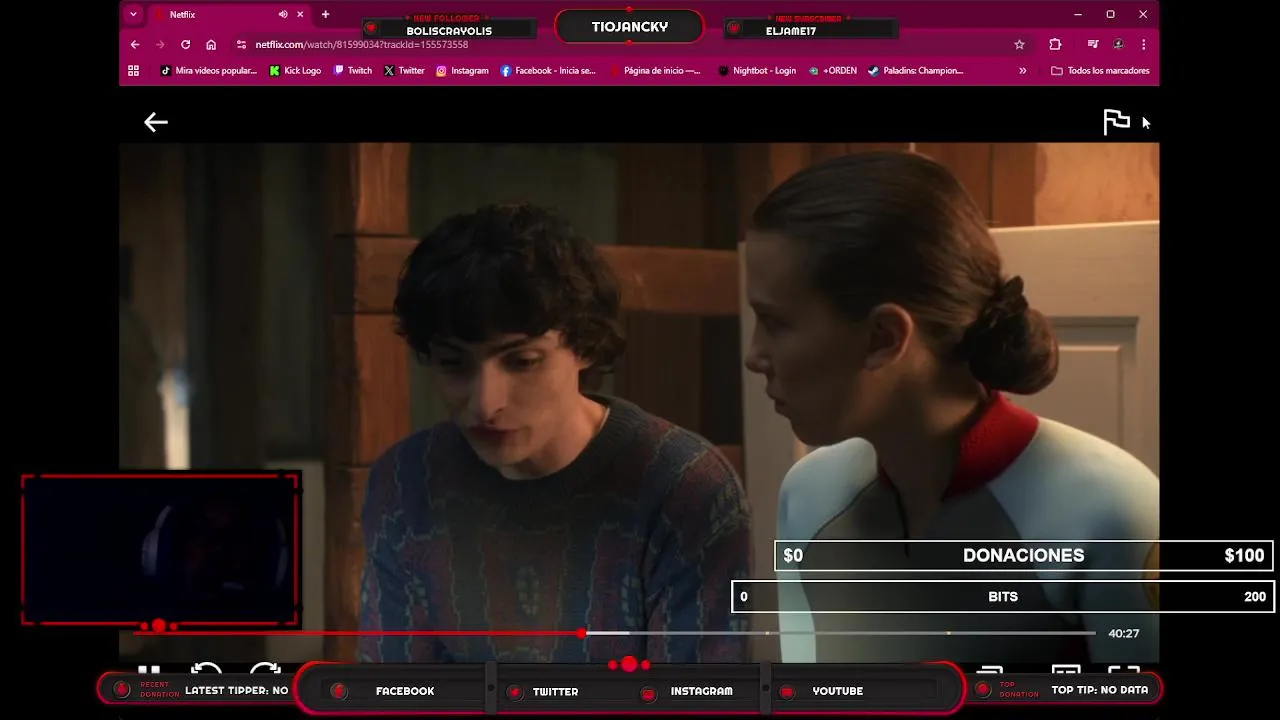The height and width of the screenshot is (720, 1280).
Task: Open the Instagram bookmark in bookmarks bar
Action: click(x=462, y=71)
